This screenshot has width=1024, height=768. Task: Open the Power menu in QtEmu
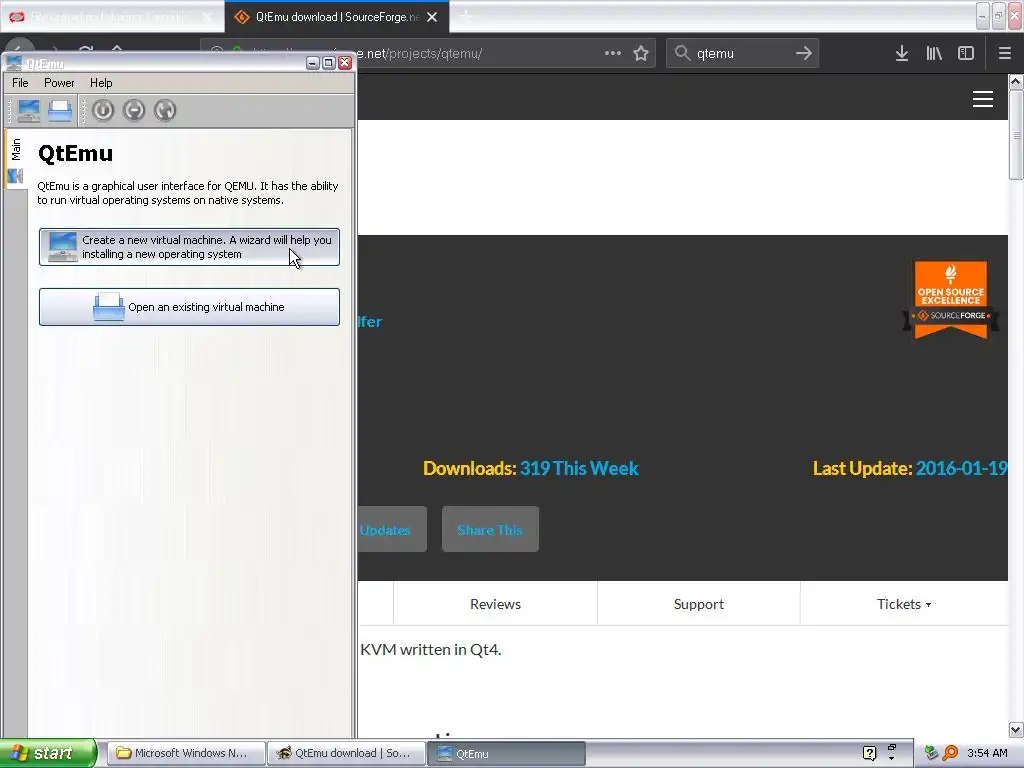tap(59, 83)
